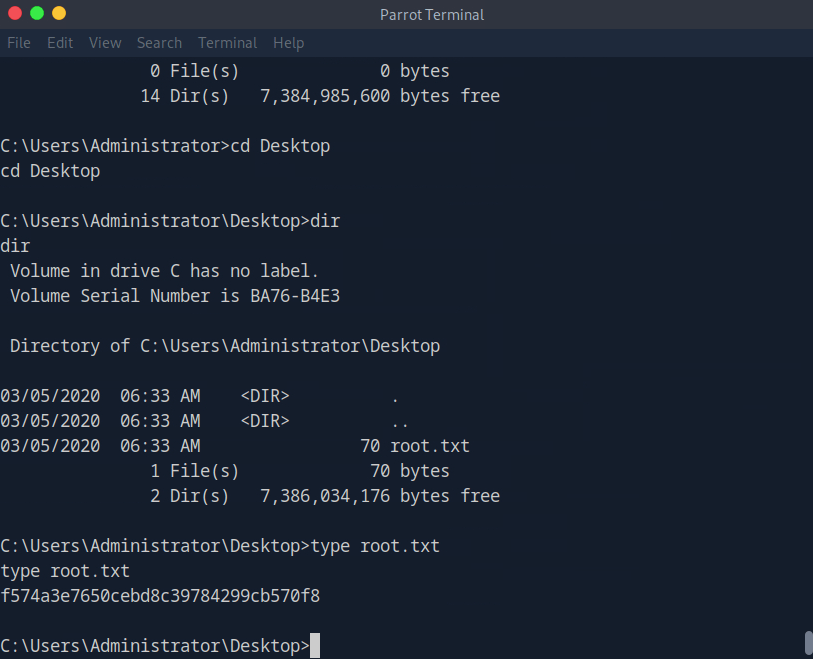Open the File menu
This screenshot has width=813, height=659.
(x=19, y=43)
